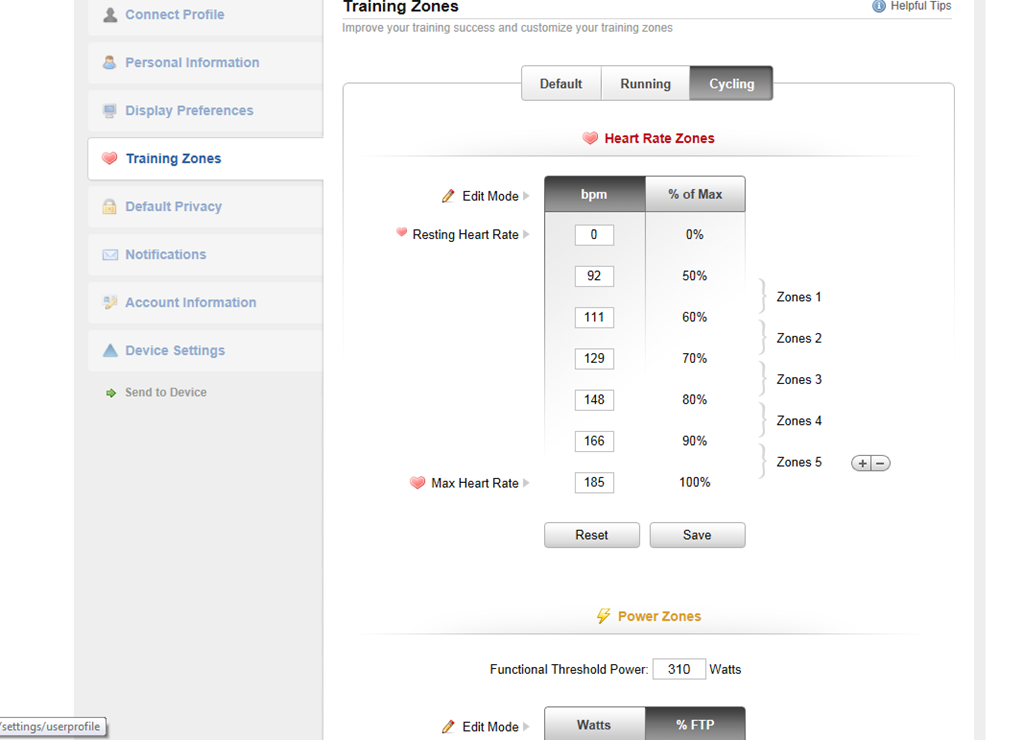
Task: Click the green Send to Device arrow icon
Action: point(111,393)
